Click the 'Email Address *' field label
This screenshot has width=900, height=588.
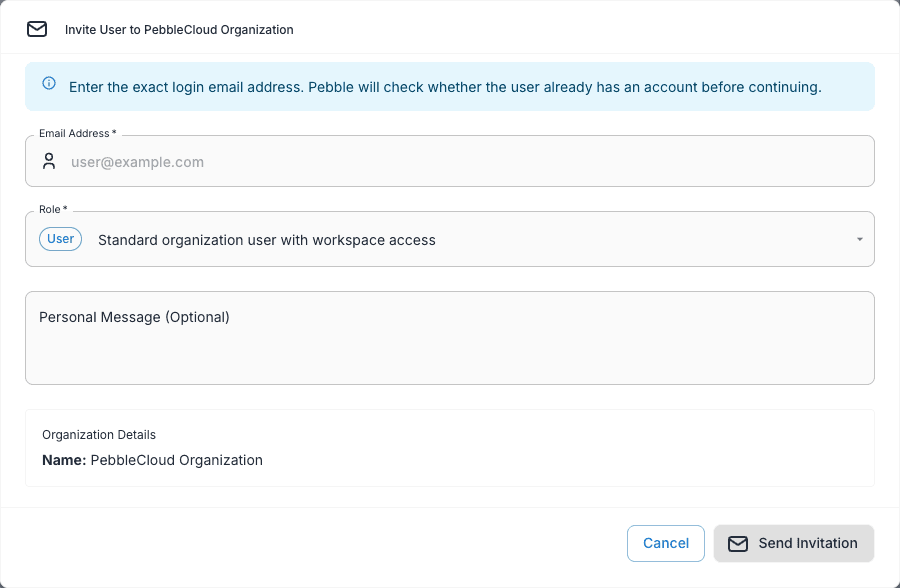click(77, 133)
